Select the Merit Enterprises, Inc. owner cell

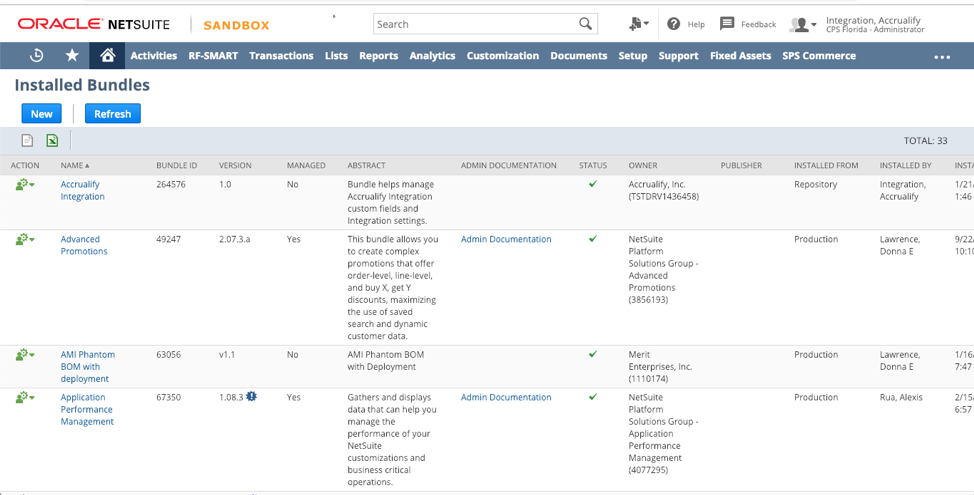660,366
